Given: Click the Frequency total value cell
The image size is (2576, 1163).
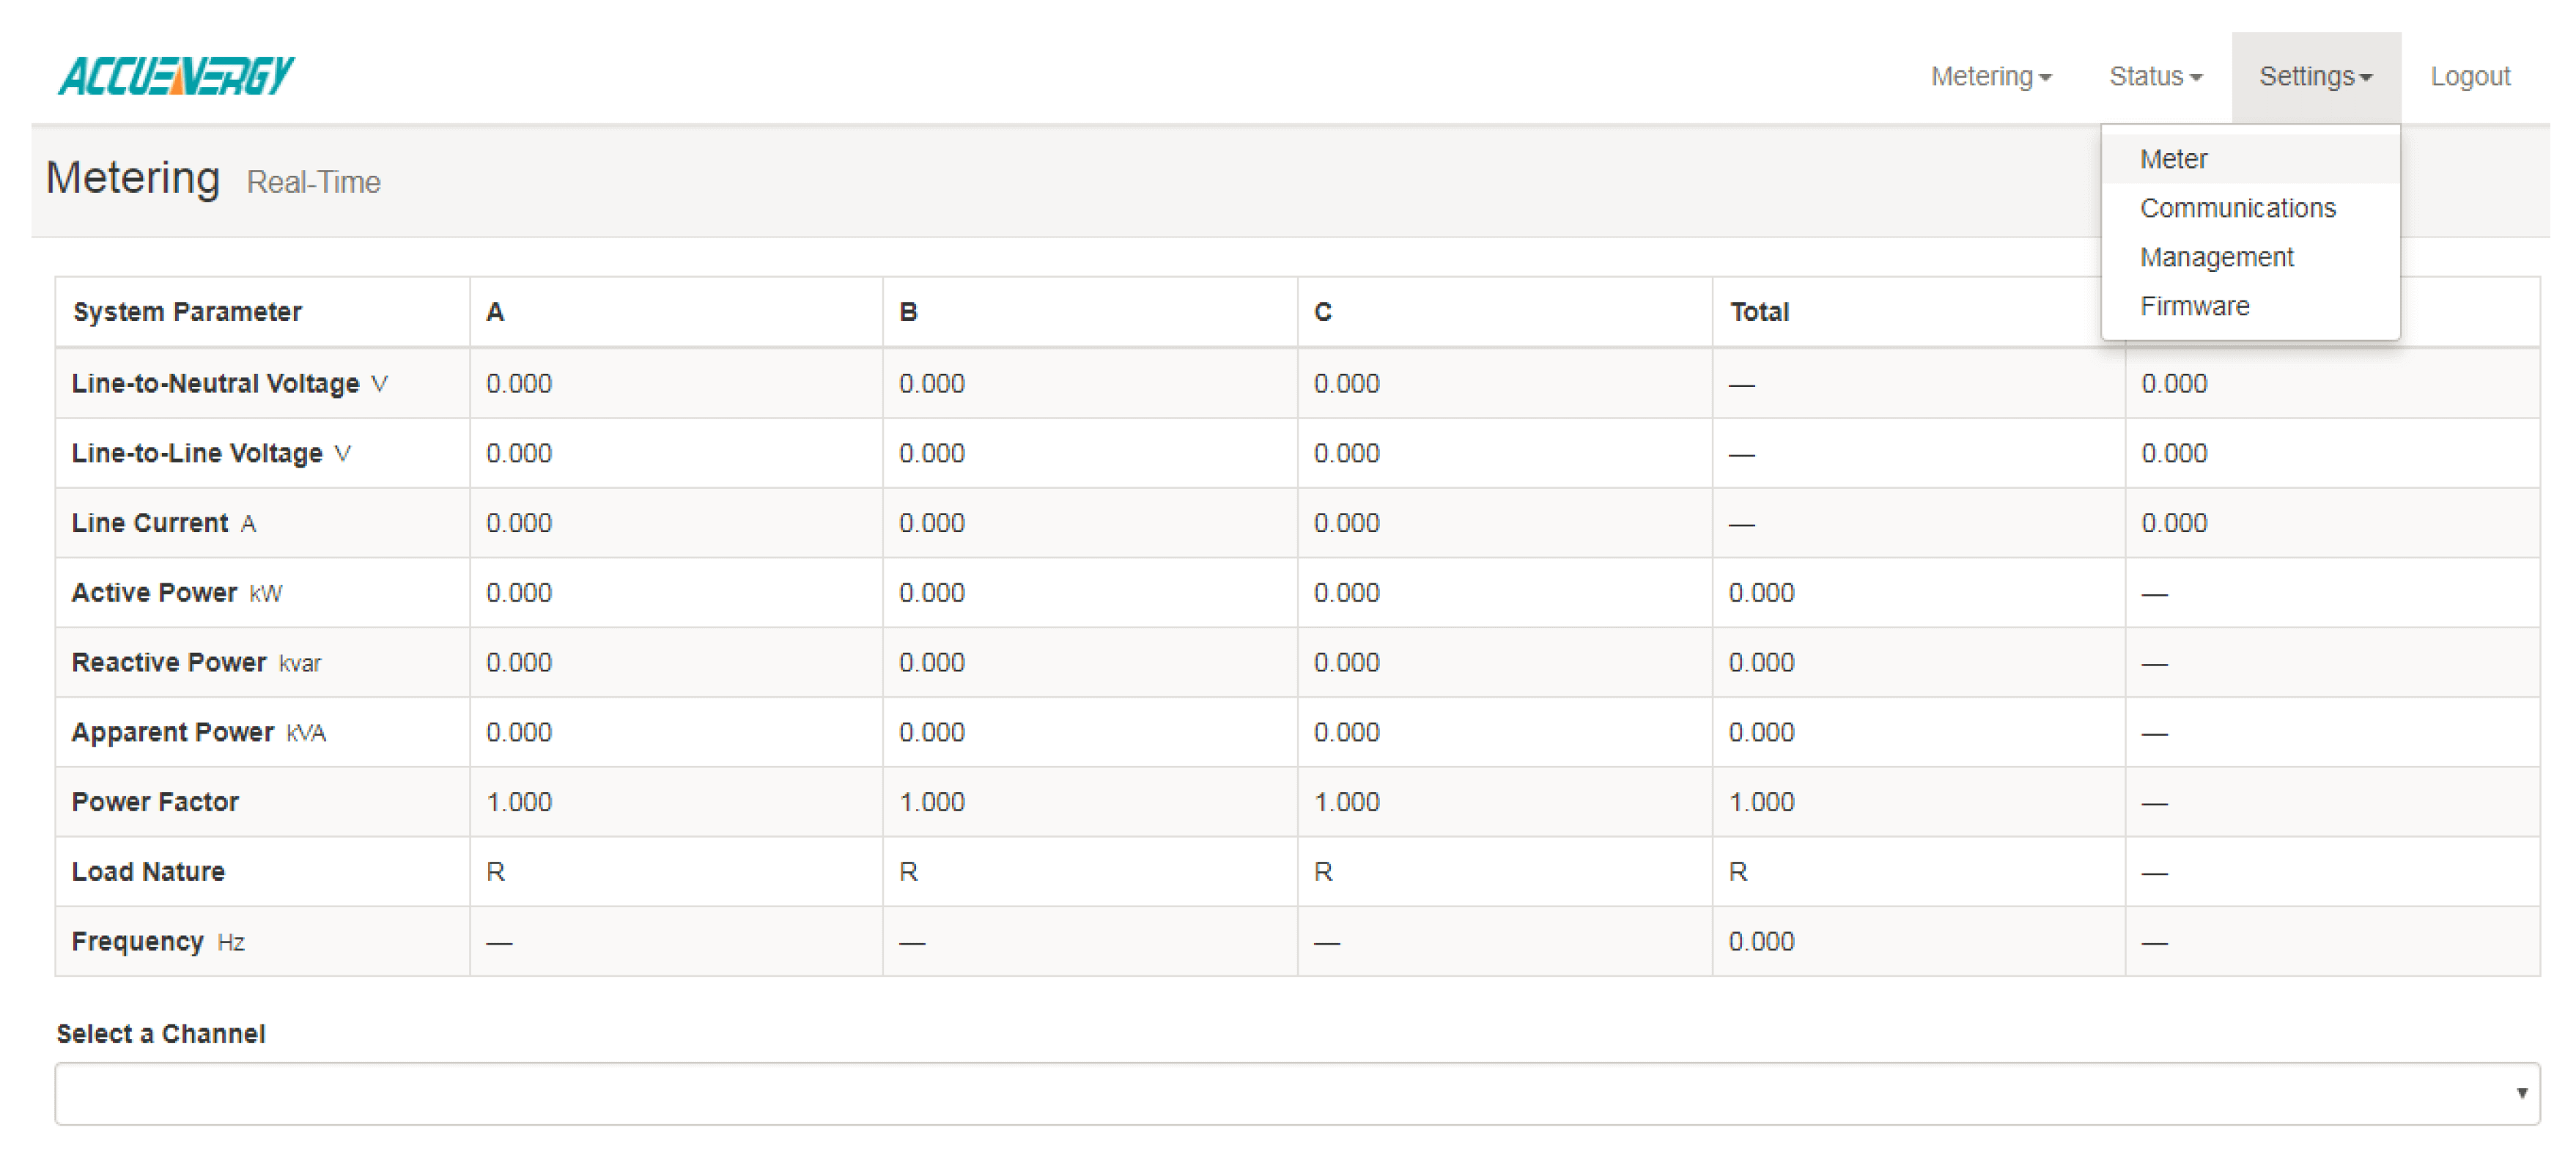Looking at the screenshot, I should click(x=1761, y=942).
